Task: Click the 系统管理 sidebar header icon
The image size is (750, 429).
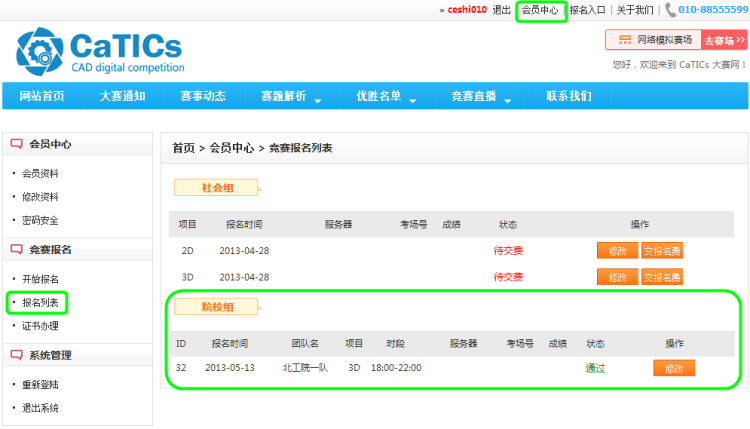Action: (x=17, y=355)
